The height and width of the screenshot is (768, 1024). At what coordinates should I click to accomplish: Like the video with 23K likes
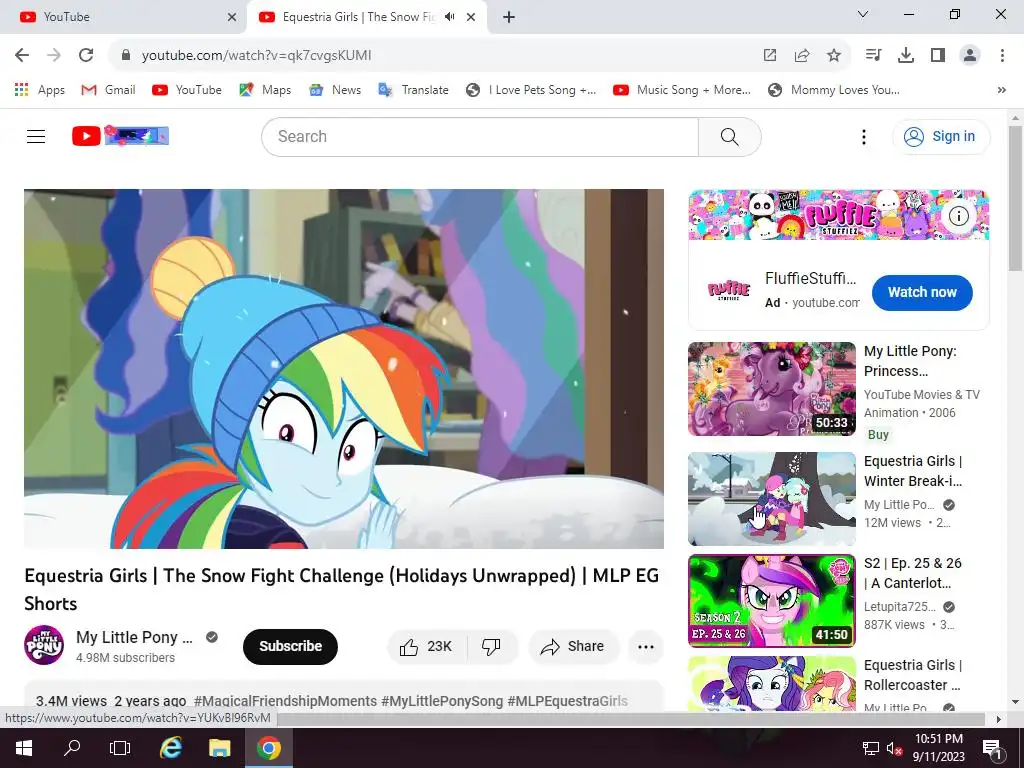tap(426, 647)
